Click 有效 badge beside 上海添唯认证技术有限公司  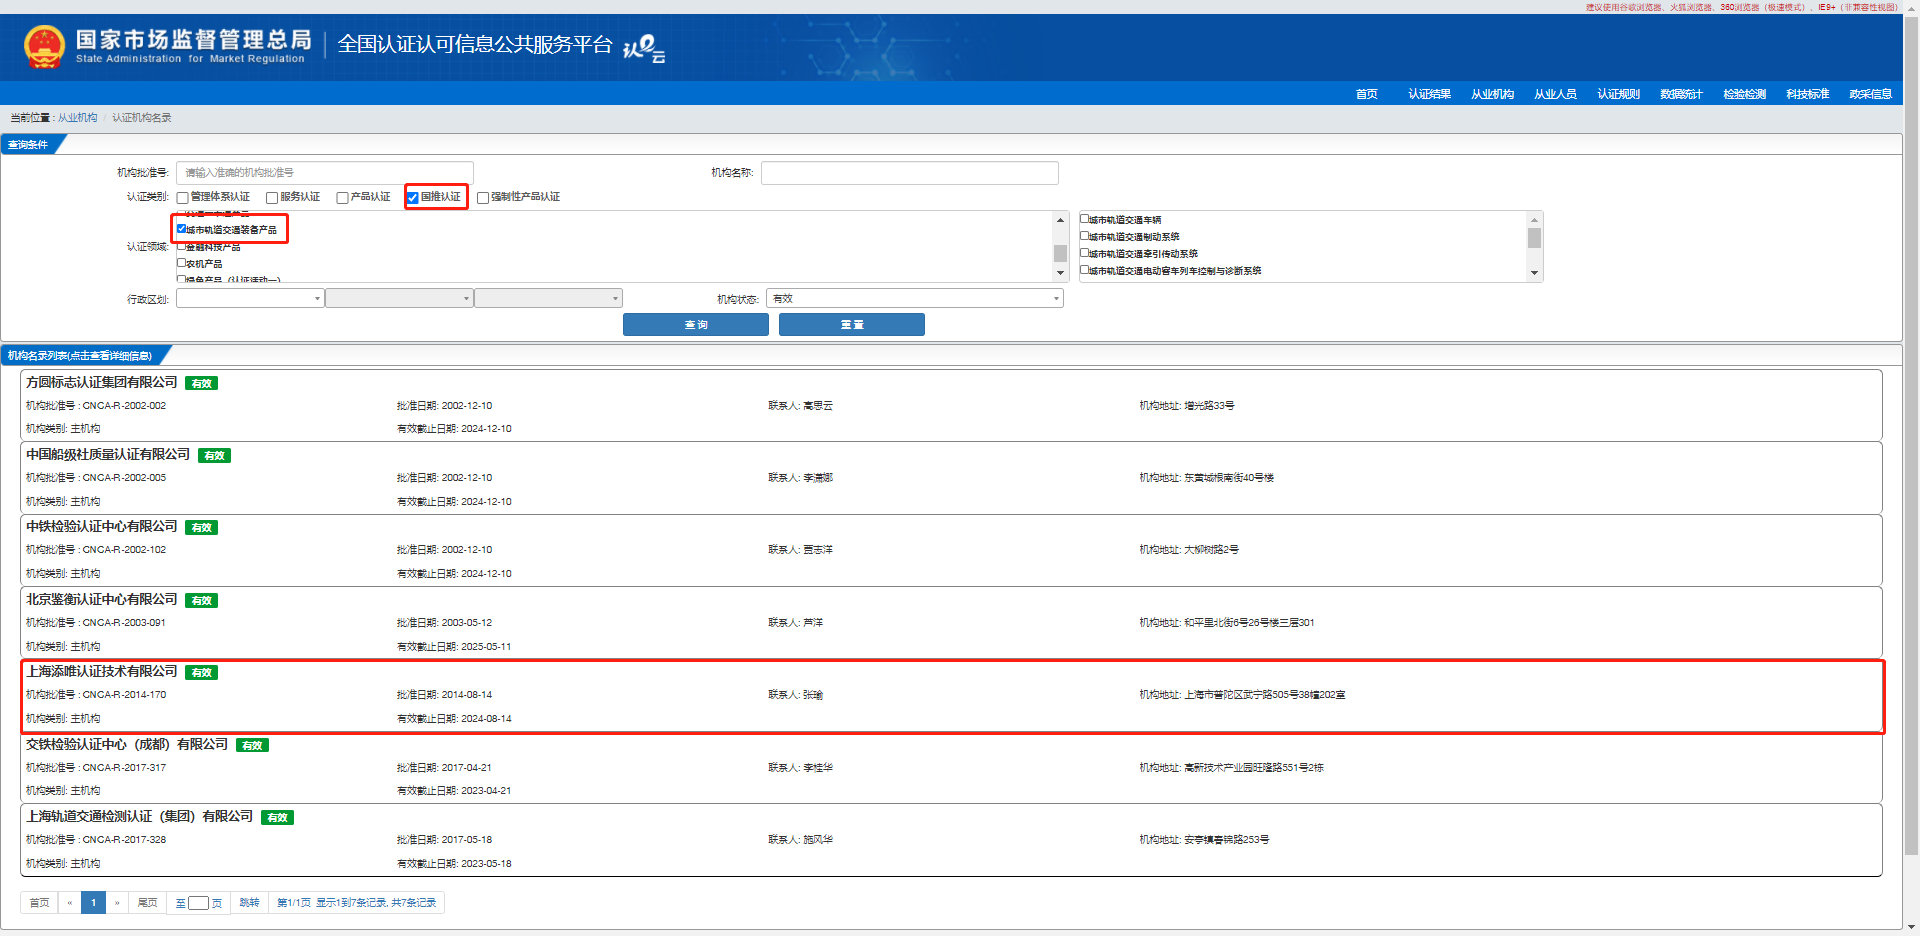201,673
